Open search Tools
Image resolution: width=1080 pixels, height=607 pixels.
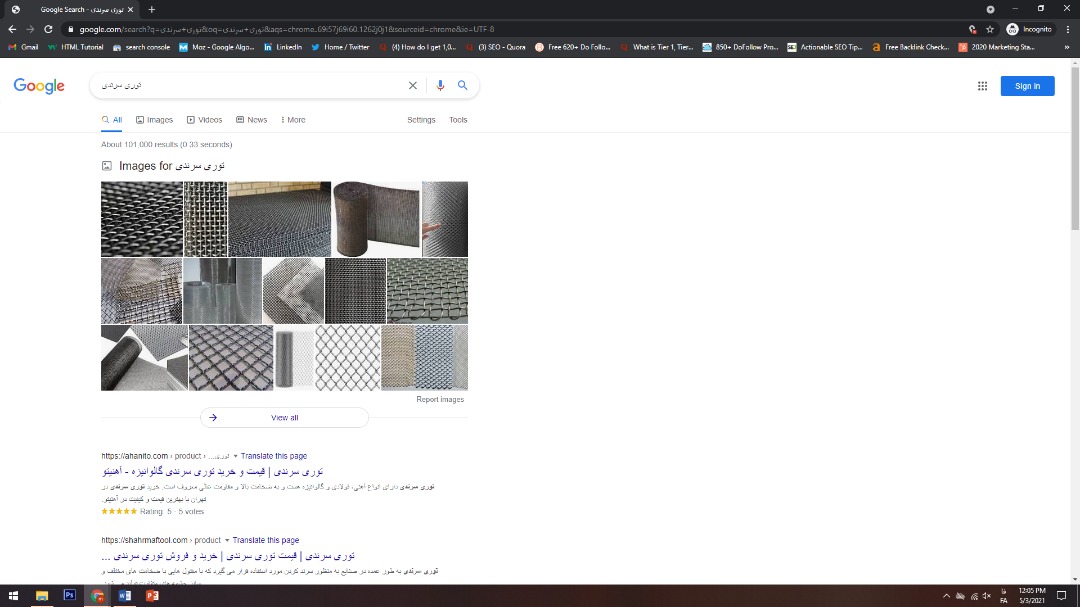coord(458,120)
